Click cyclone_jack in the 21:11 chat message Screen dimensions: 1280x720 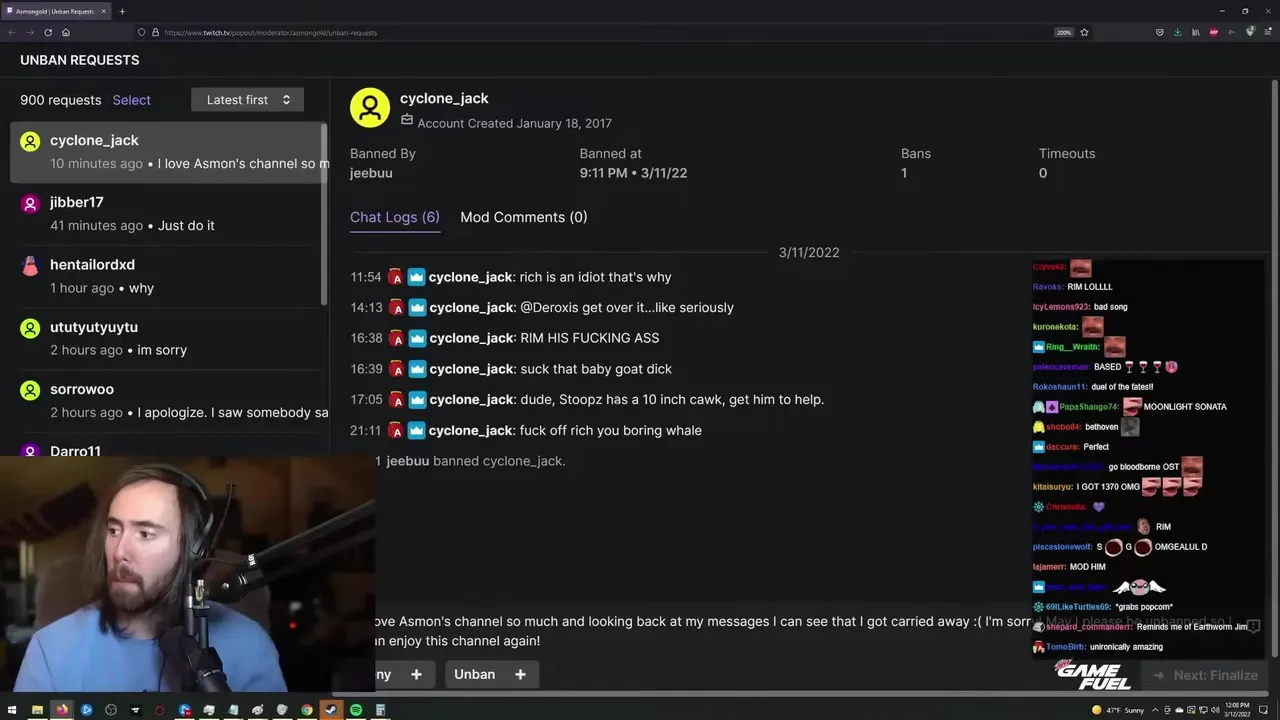(x=471, y=431)
